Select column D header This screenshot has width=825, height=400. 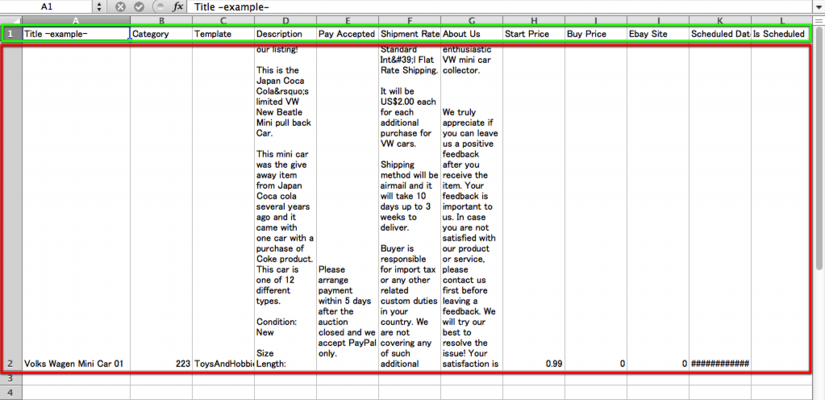pos(285,20)
